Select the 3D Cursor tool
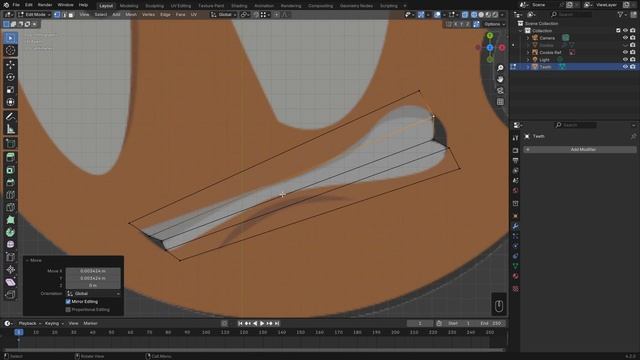This screenshot has height=360, width=640. click(11, 51)
